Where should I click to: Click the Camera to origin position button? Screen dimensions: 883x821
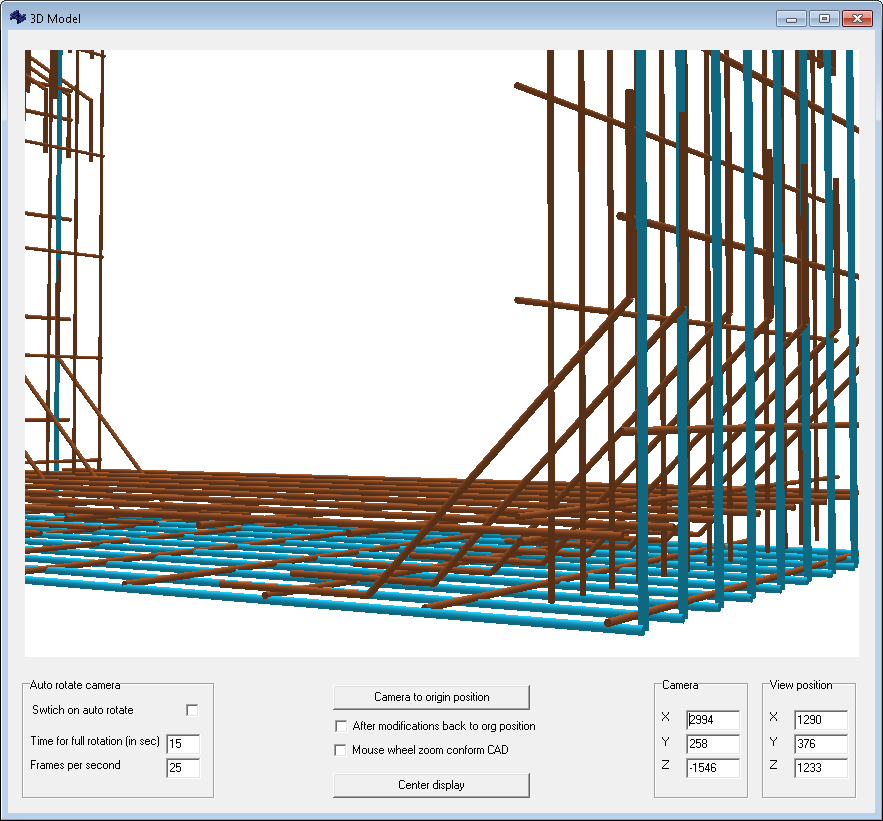(432, 697)
